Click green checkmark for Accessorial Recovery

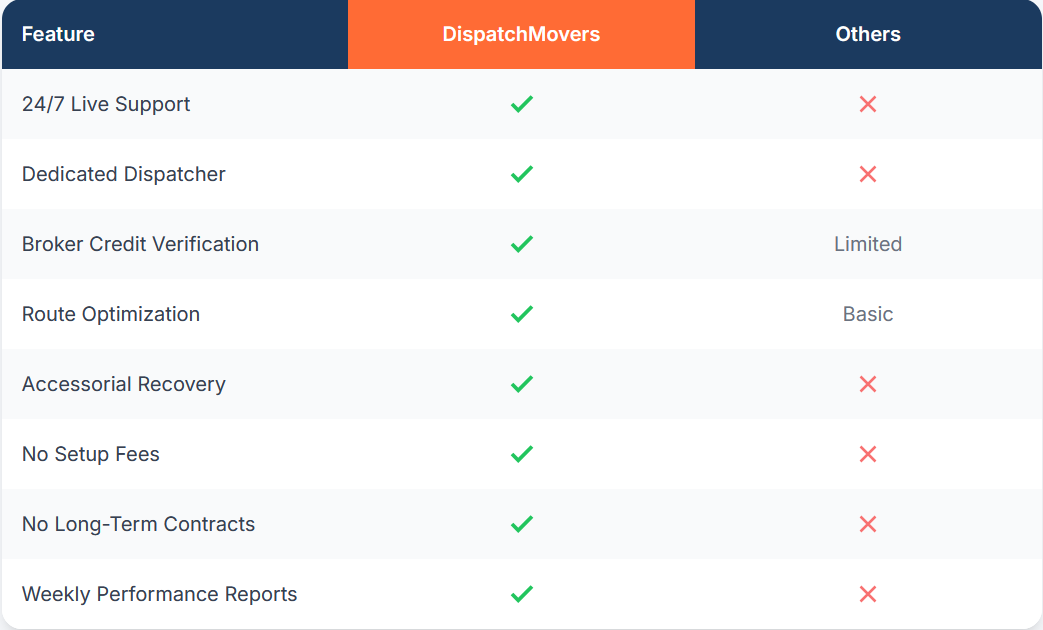coord(521,384)
